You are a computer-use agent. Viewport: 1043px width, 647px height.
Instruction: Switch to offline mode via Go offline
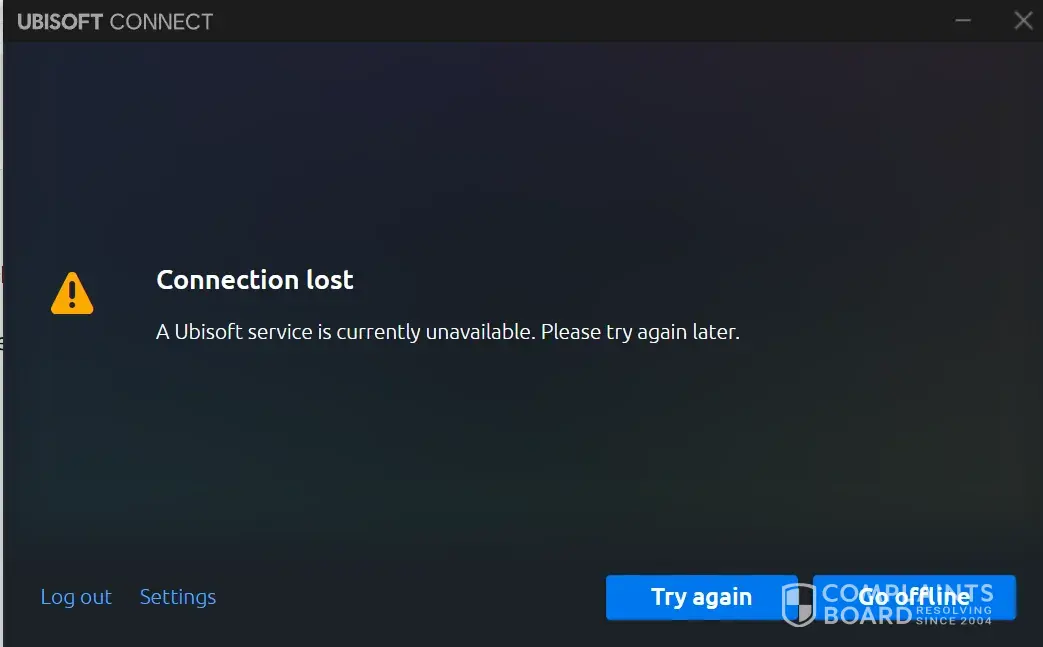pos(914,597)
